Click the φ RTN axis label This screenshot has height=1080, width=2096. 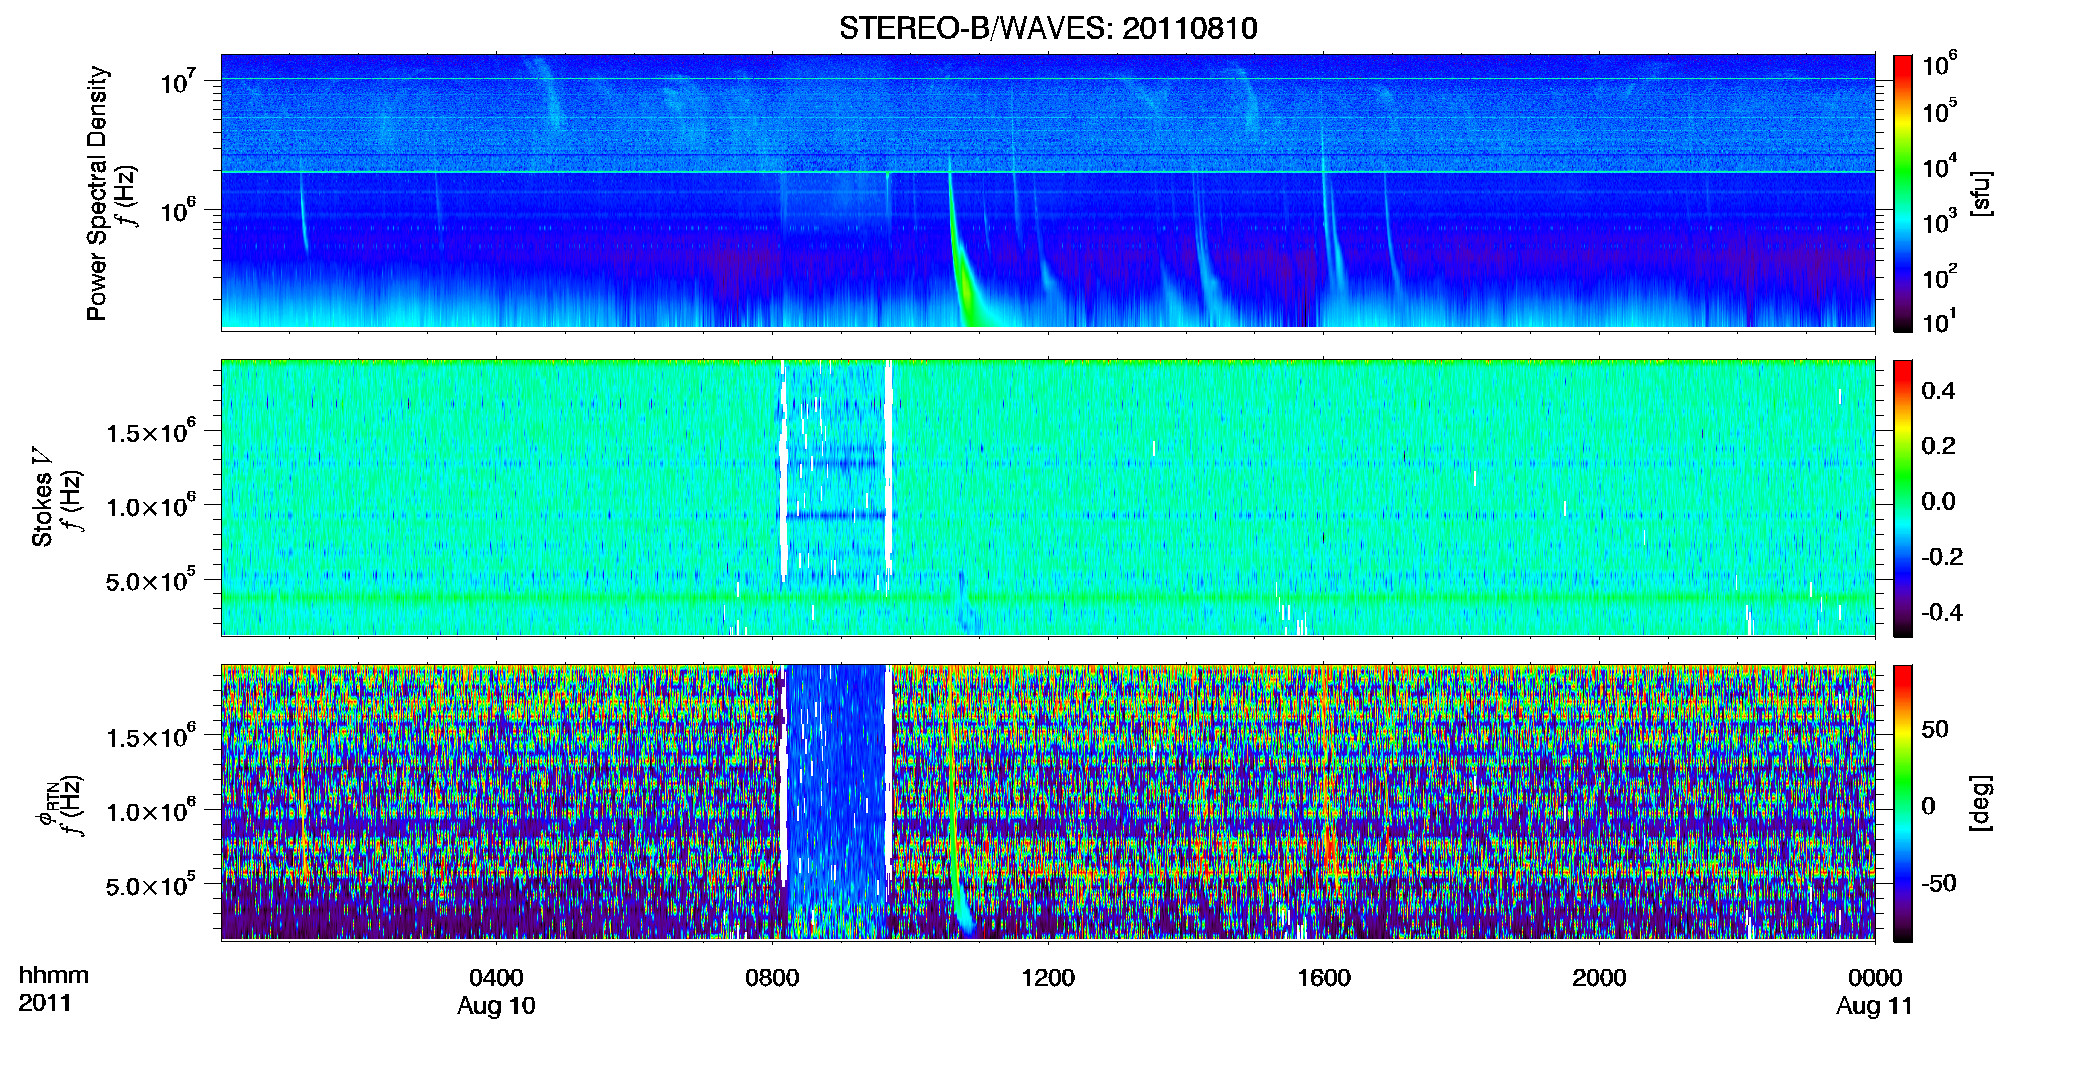point(46,805)
